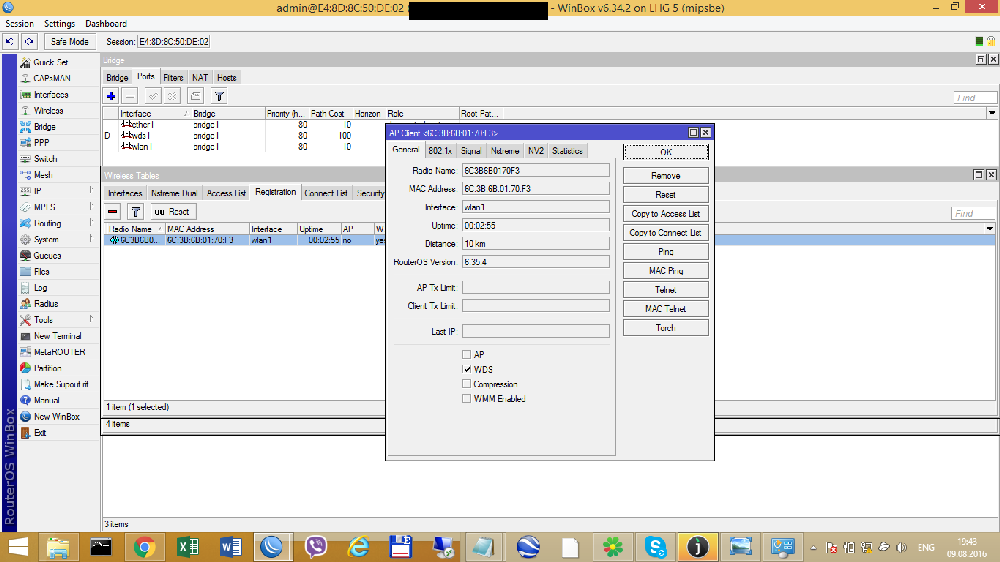Image resolution: width=1000 pixels, height=562 pixels.
Task: Expand the IP submenu
Action: (91, 191)
